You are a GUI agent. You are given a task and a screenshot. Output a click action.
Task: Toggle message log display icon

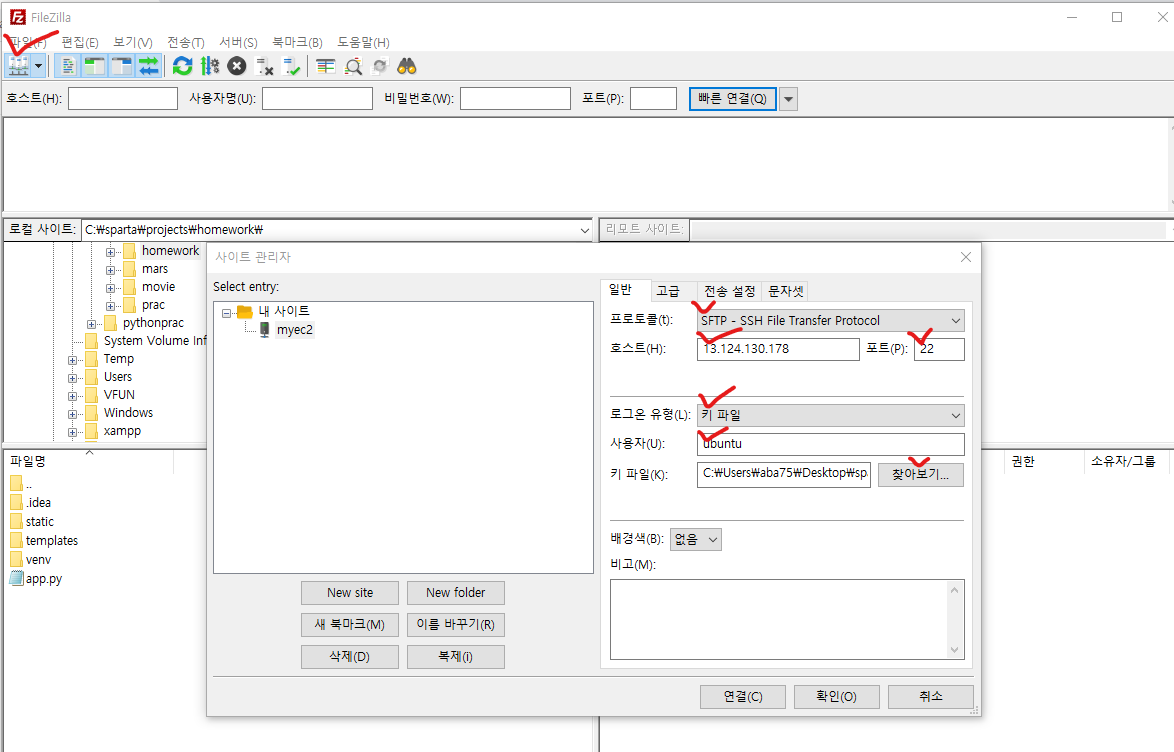pos(67,66)
